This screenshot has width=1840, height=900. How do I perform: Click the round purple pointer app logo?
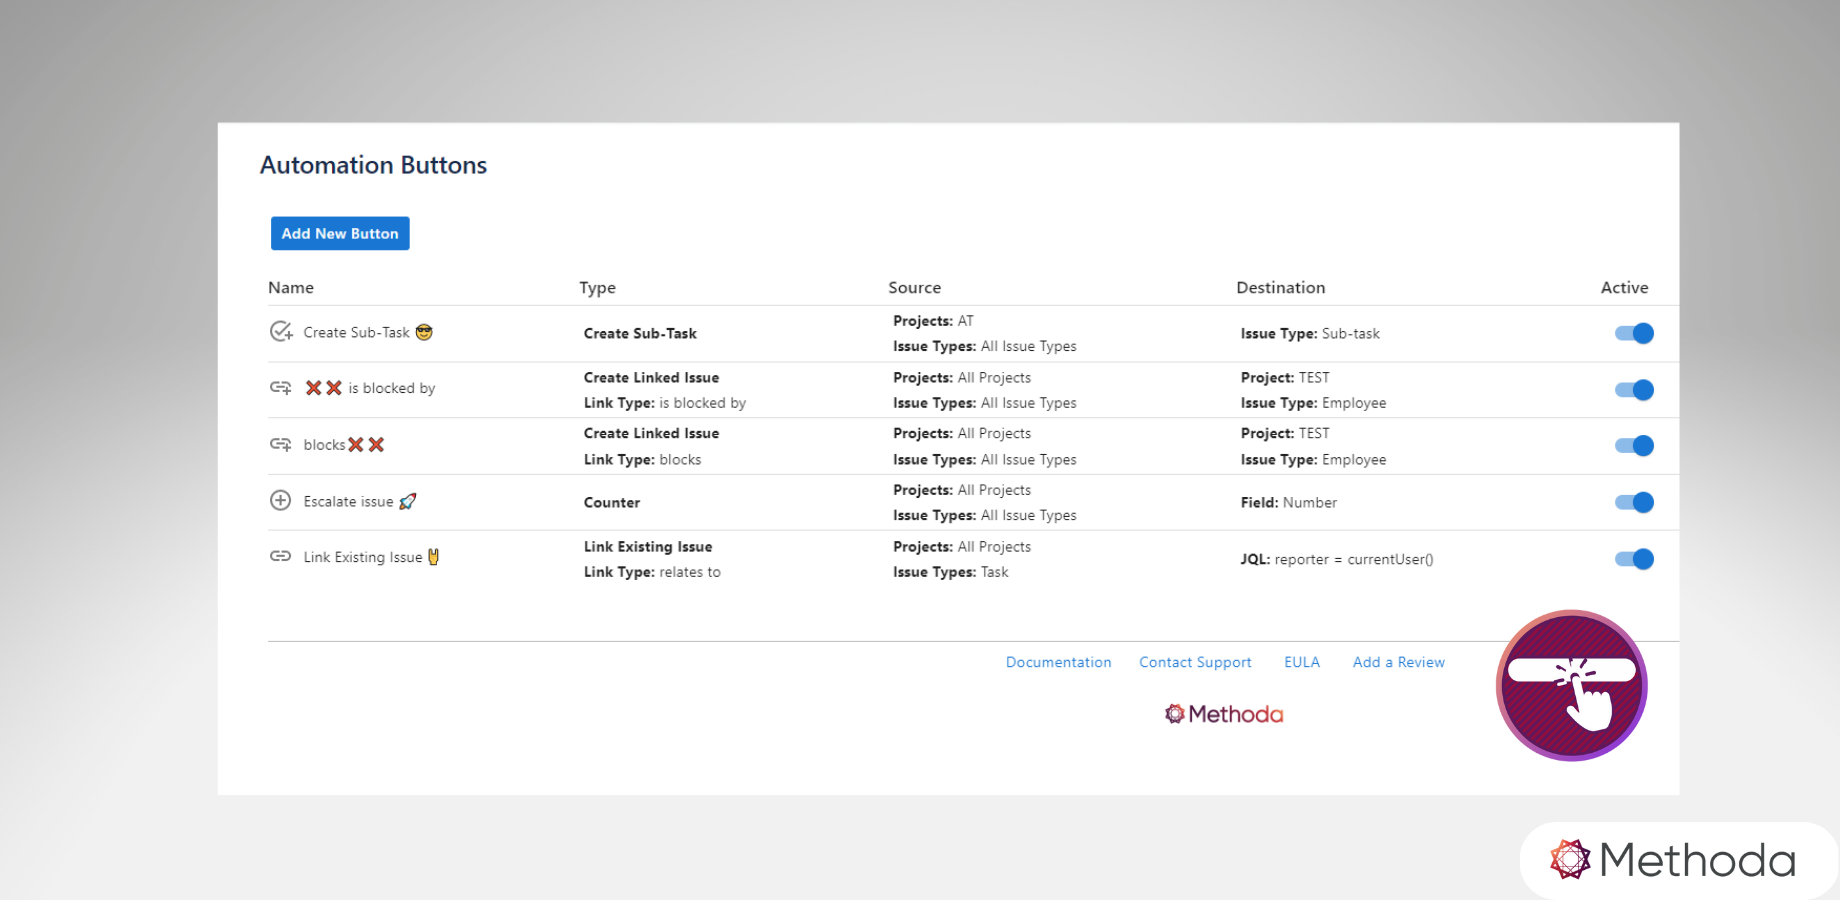(1571, 686)
